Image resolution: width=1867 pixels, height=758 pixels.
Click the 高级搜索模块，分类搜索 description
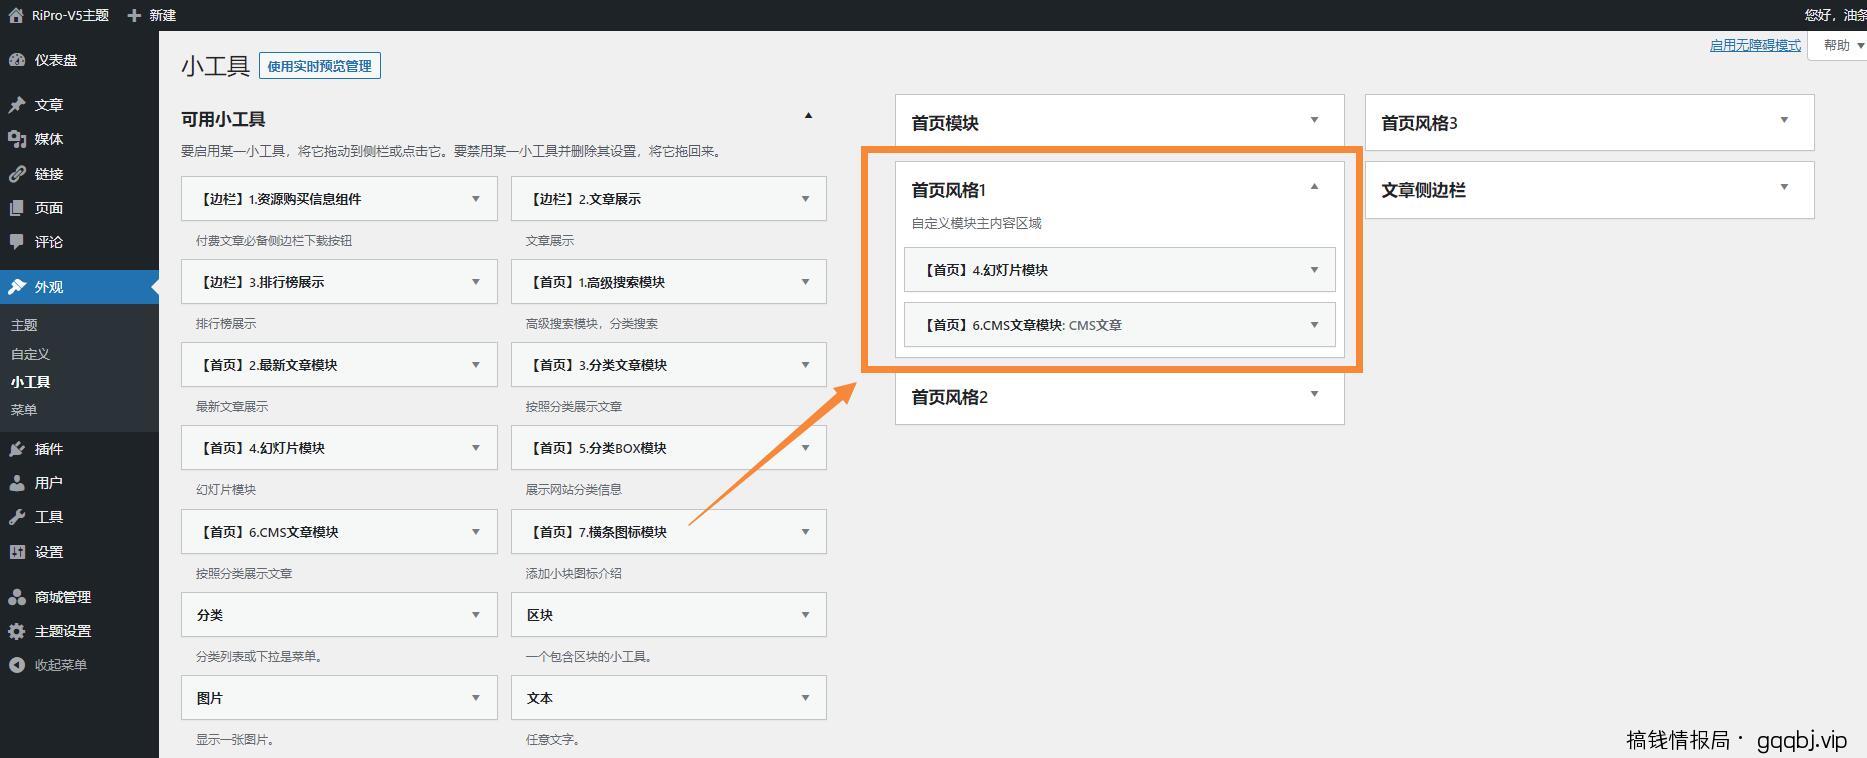tap(592, 324)
